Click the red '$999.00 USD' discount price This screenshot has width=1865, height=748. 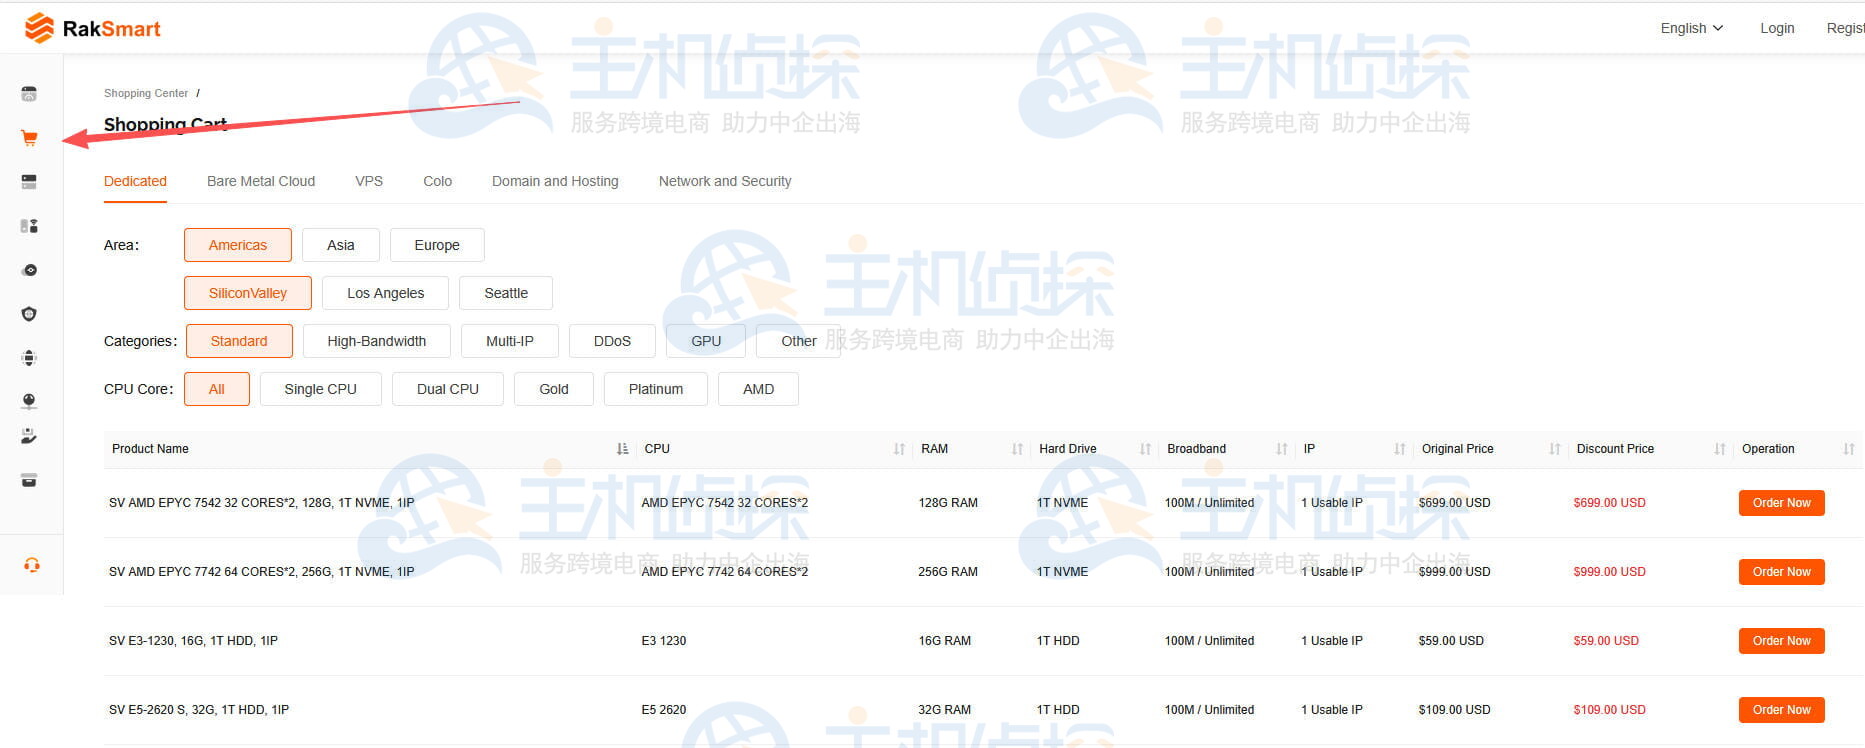point(1609,572)
